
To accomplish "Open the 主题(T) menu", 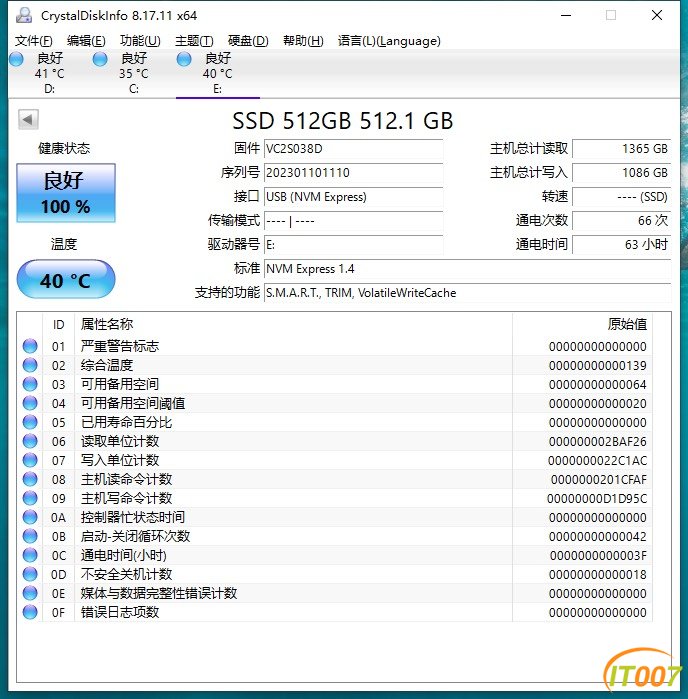I will point(194,41).
